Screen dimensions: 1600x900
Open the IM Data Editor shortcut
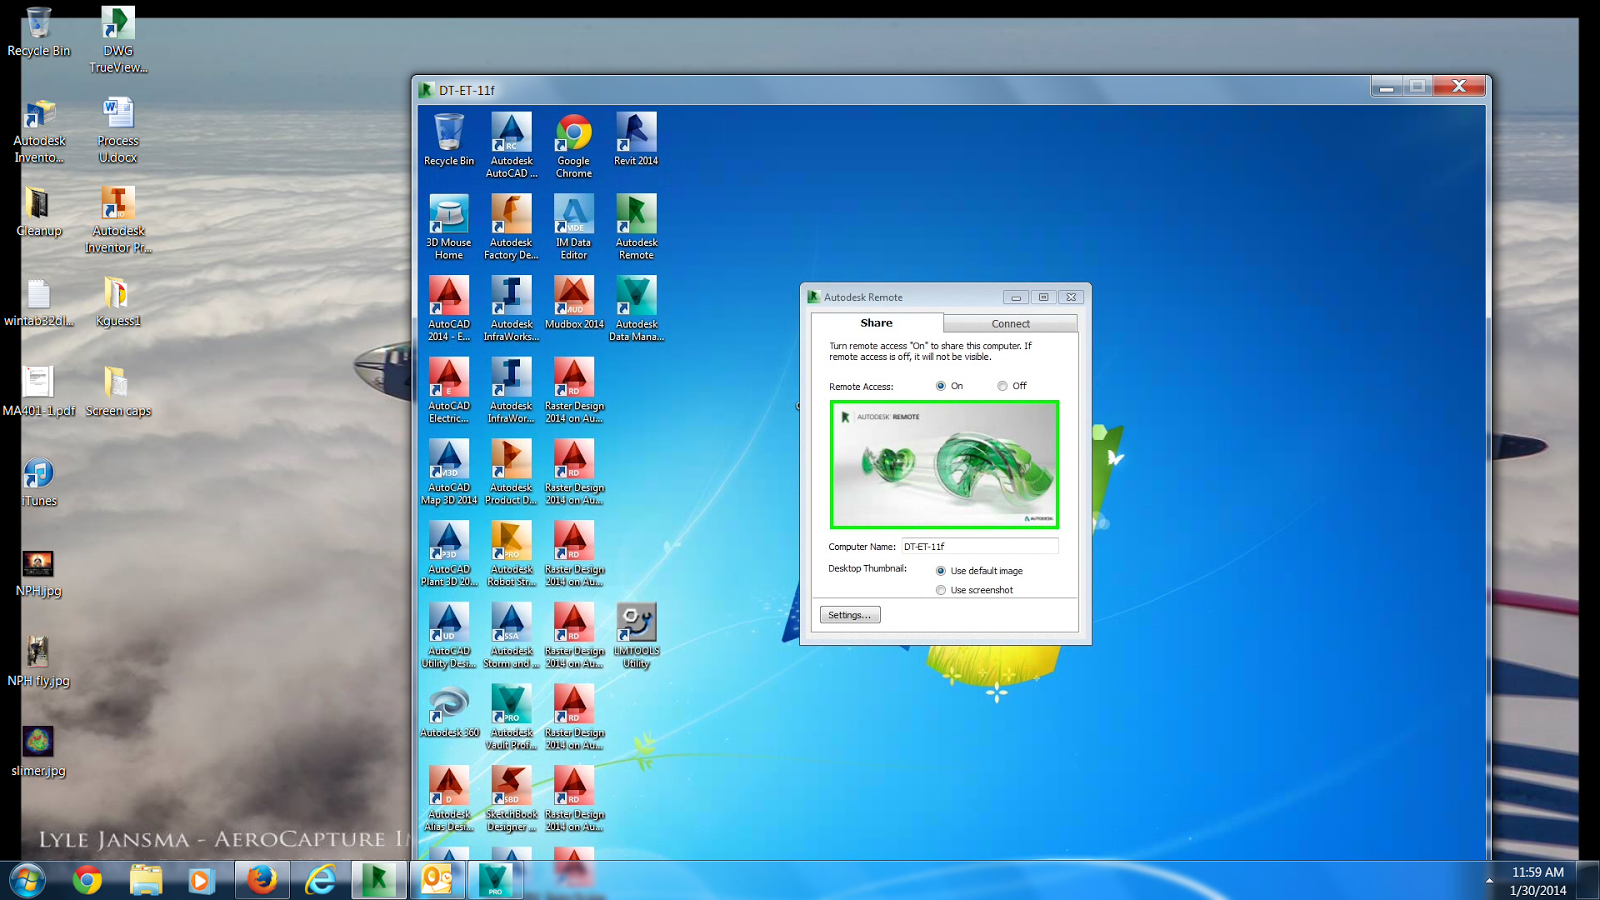click(574, 228)
